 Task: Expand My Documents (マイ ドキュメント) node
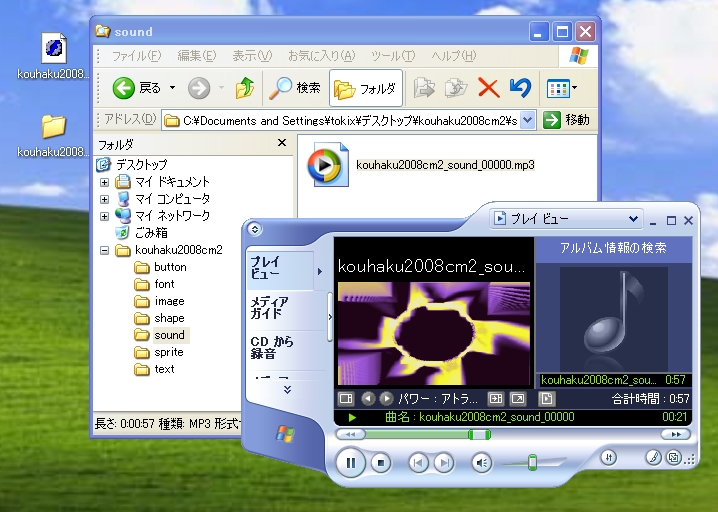[x=104, y=182]
